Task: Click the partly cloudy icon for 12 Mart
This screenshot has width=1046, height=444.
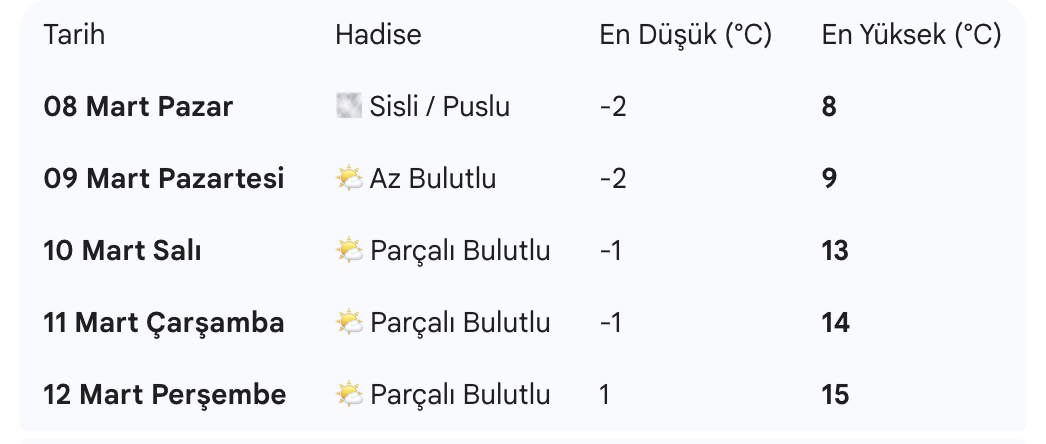Action: 349,394
